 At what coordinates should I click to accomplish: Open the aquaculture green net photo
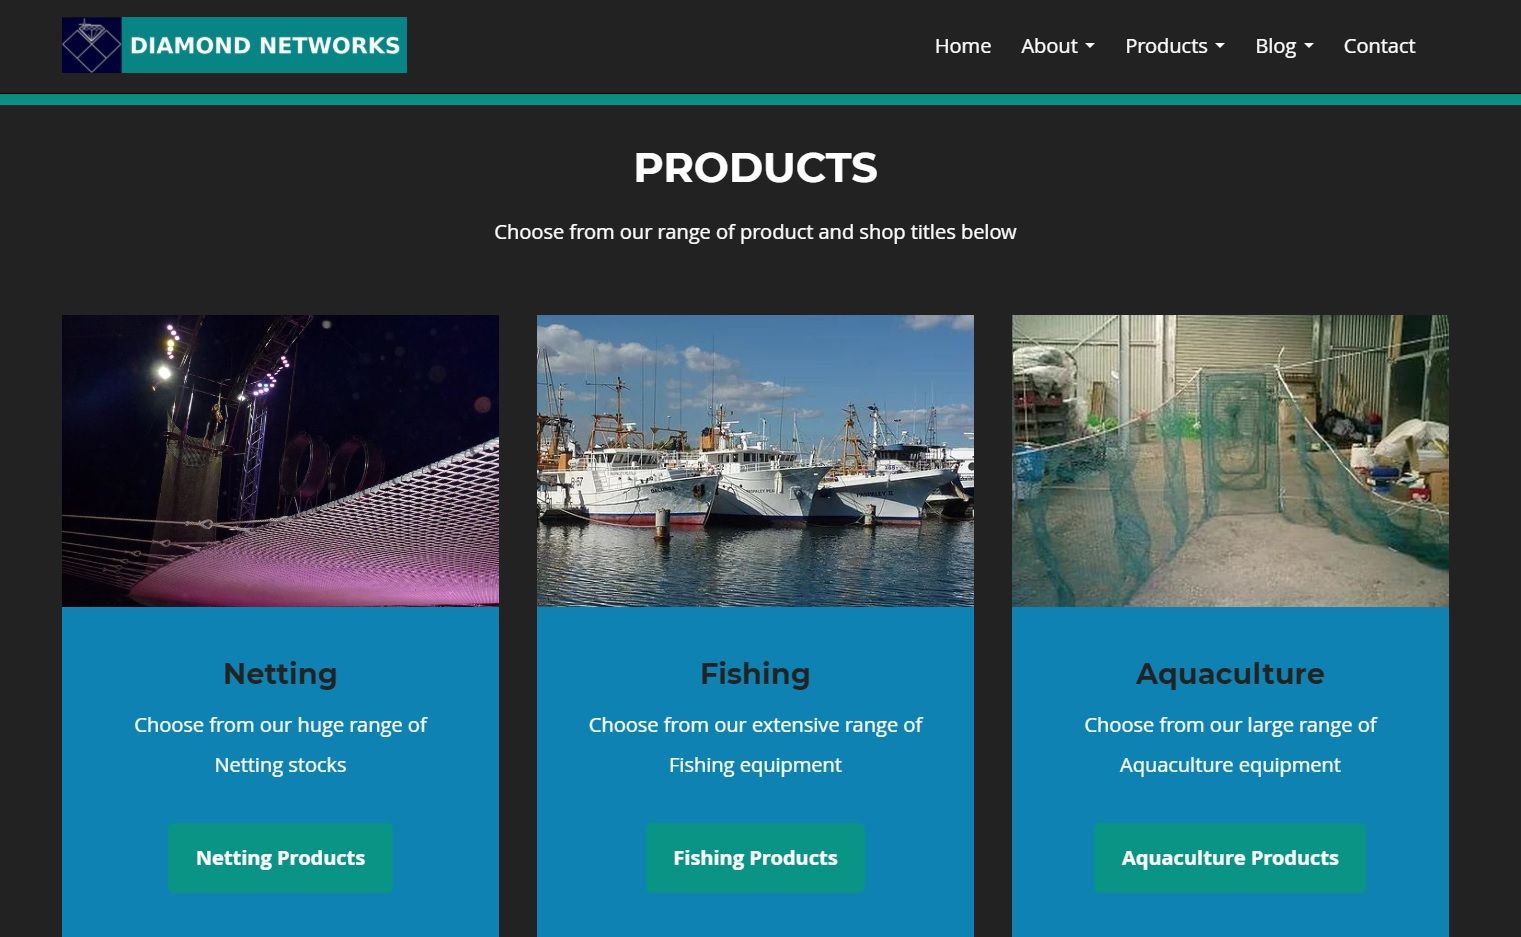1230,461
